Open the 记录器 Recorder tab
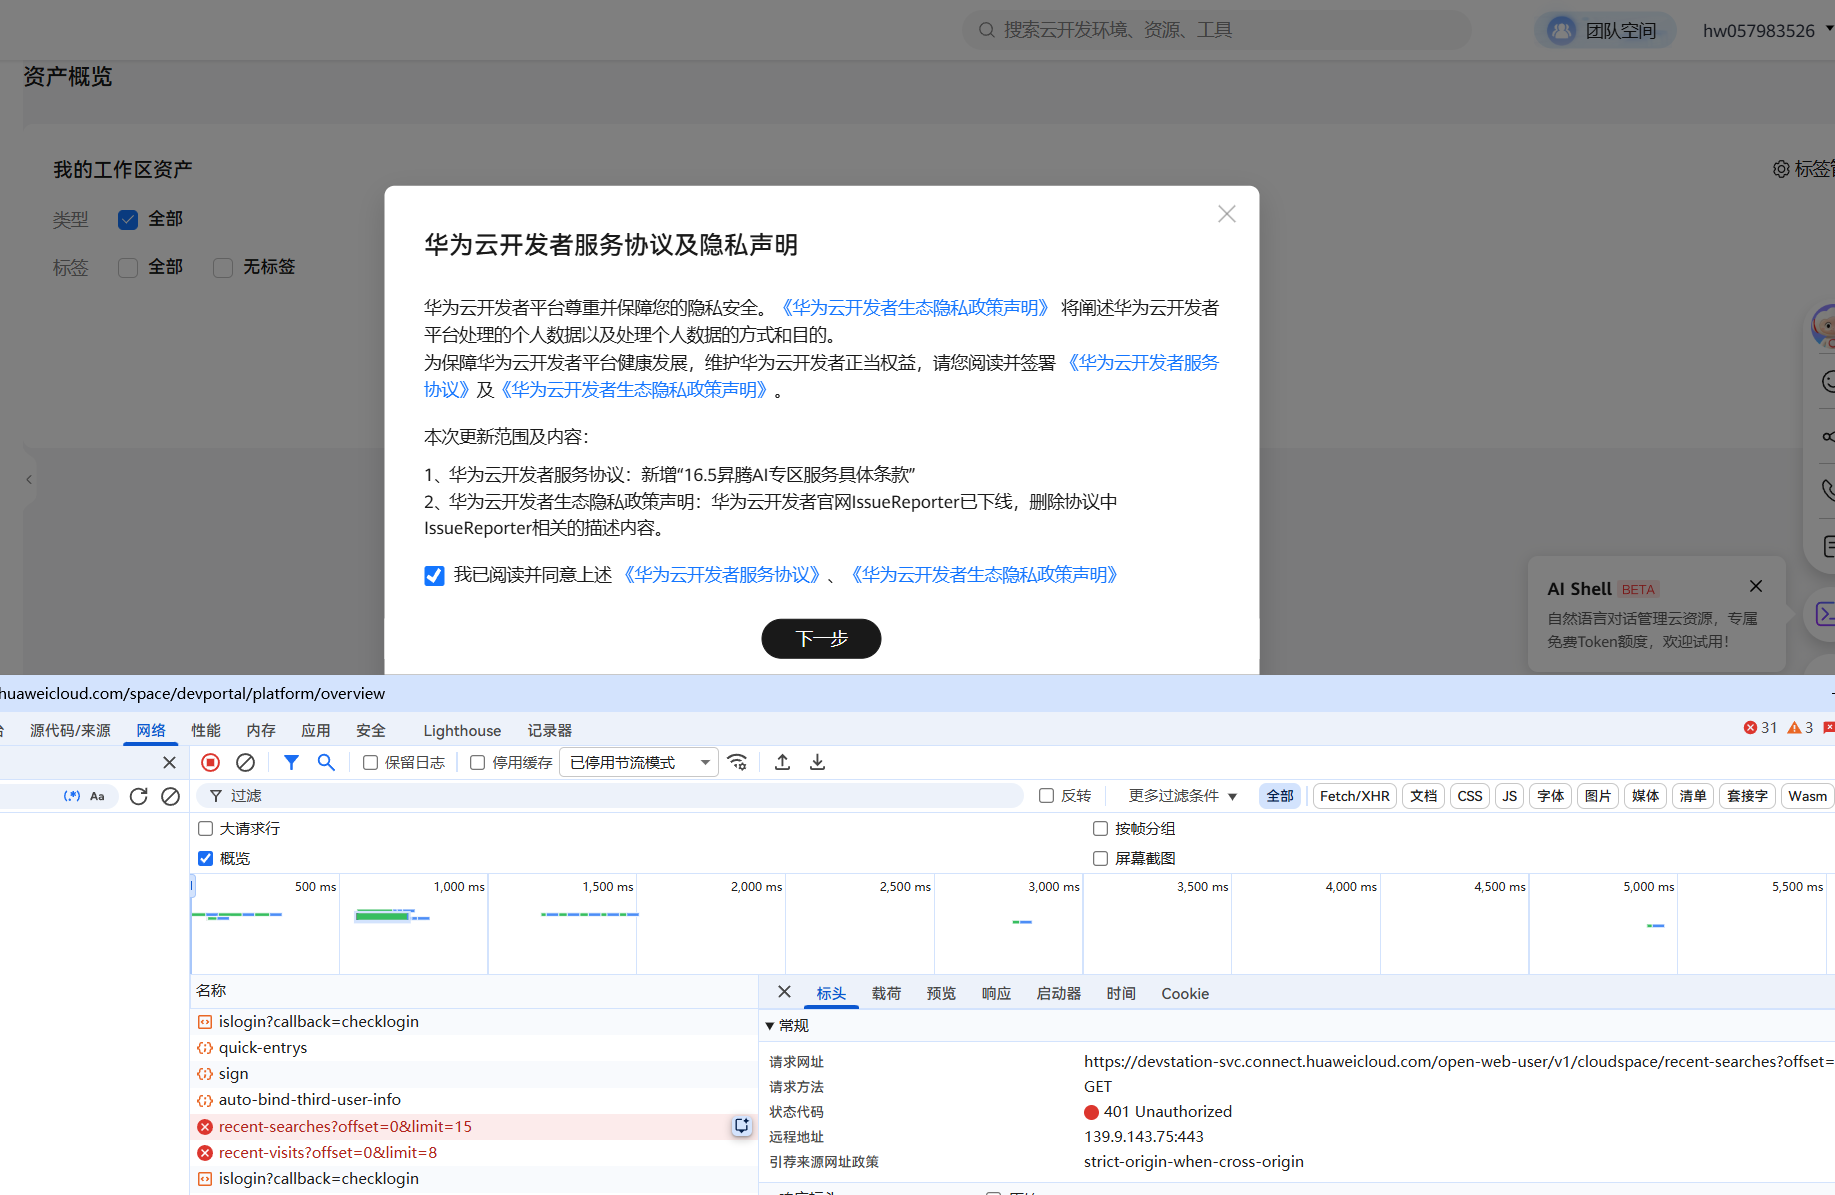1835x1195 pixels. (x=550, y=730)
